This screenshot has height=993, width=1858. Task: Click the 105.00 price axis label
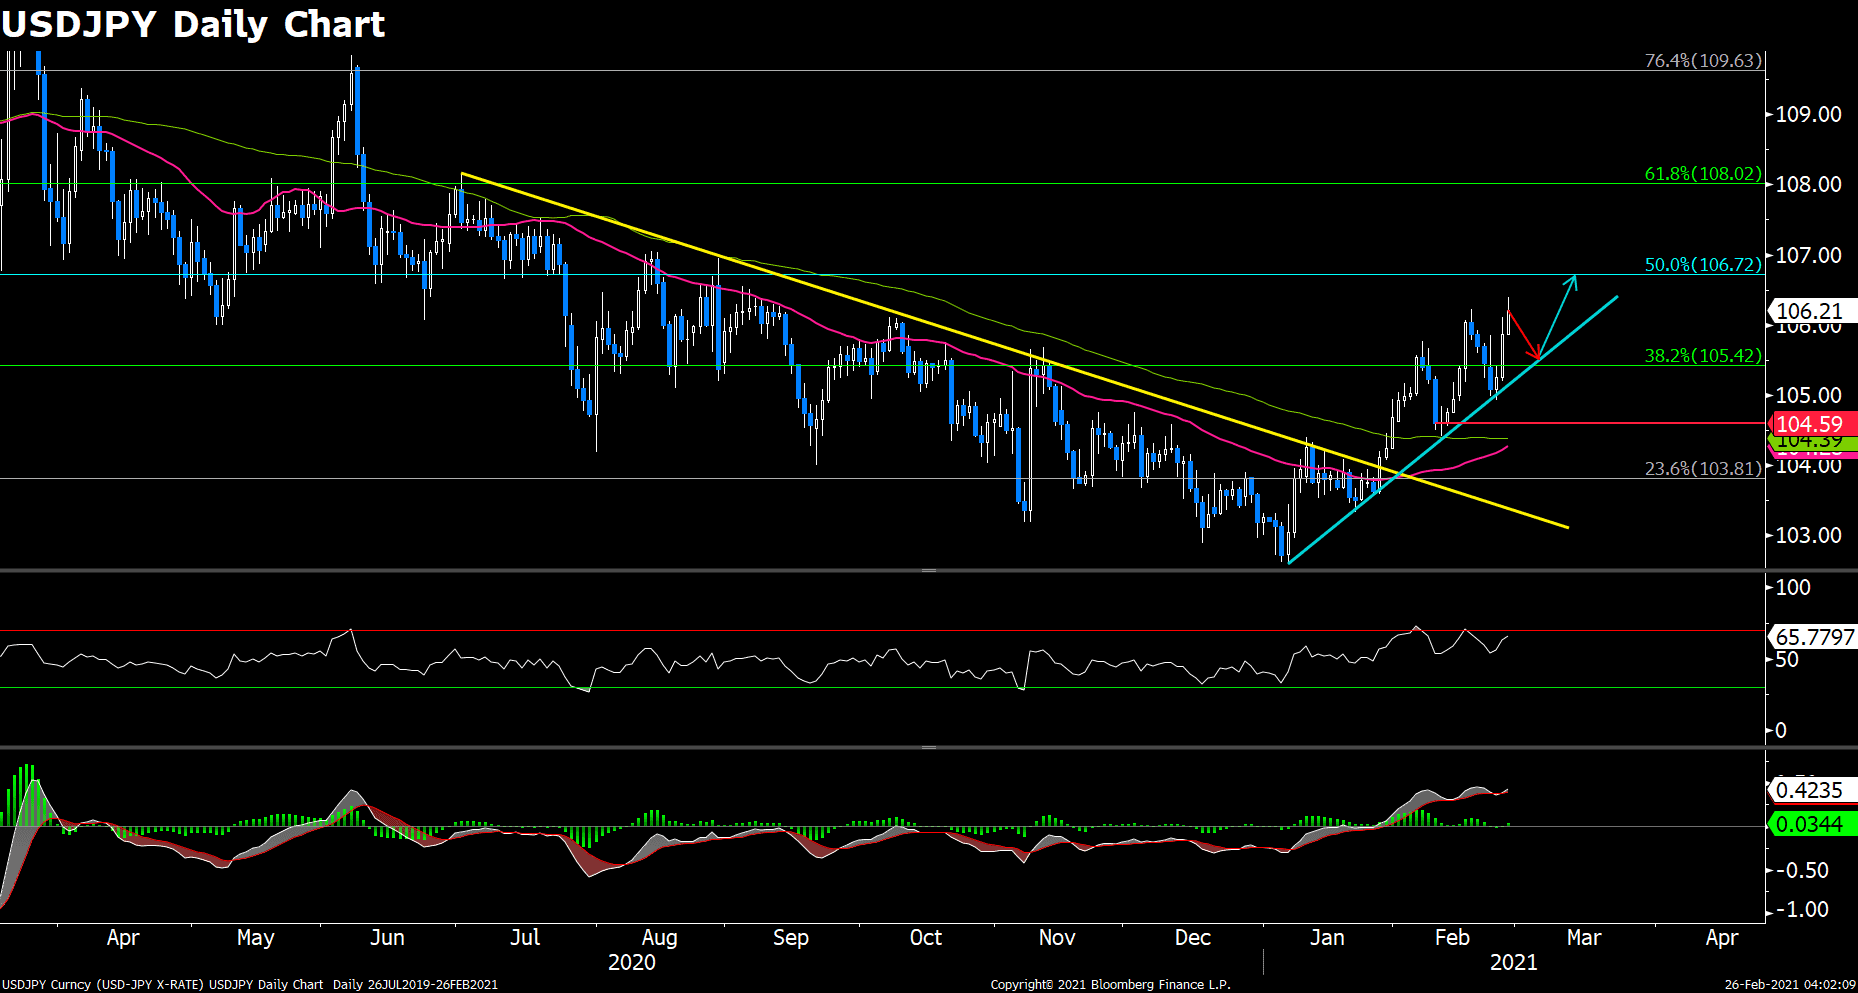coord(1808,395)
